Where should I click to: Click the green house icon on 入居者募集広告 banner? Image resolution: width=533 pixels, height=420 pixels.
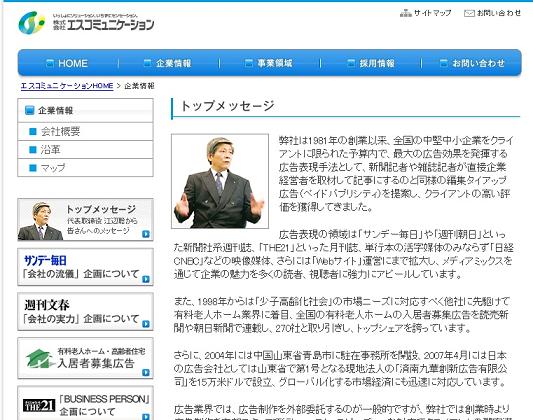click(x=38, y=358)
